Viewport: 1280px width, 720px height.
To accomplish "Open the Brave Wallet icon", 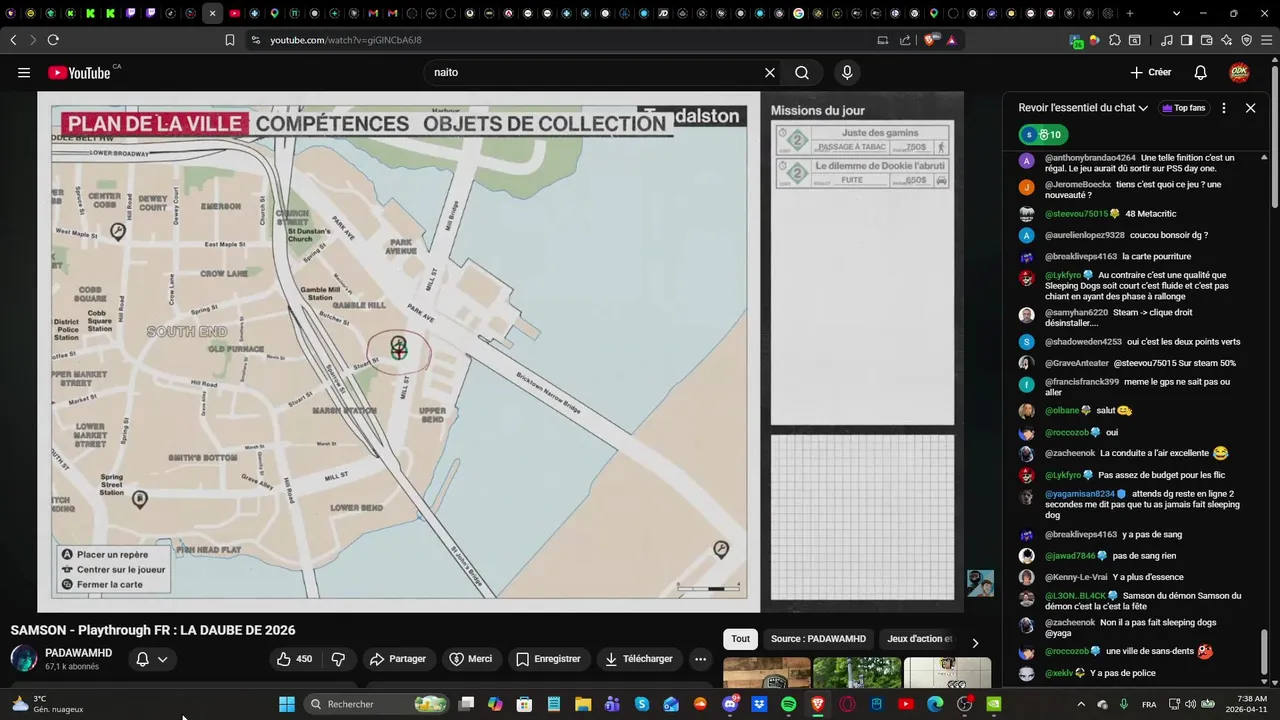I will pos(1206,40).
